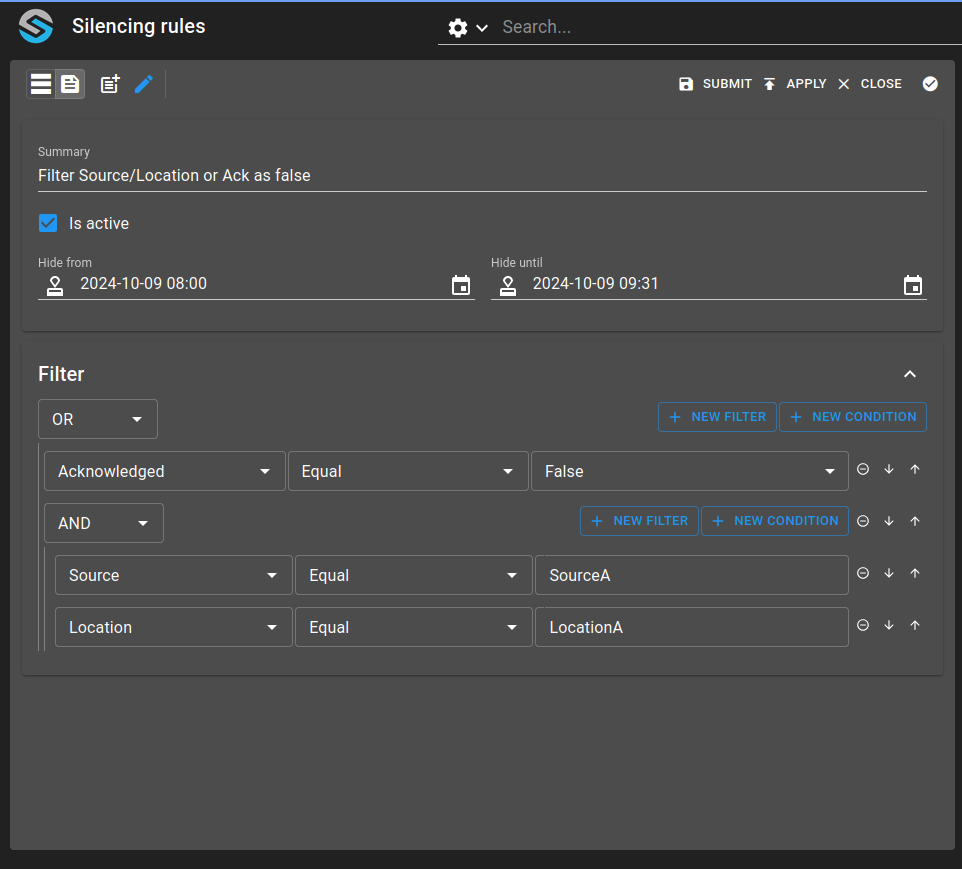Move Location condition down
Viewport: 962px width, 869px height.
889,625
